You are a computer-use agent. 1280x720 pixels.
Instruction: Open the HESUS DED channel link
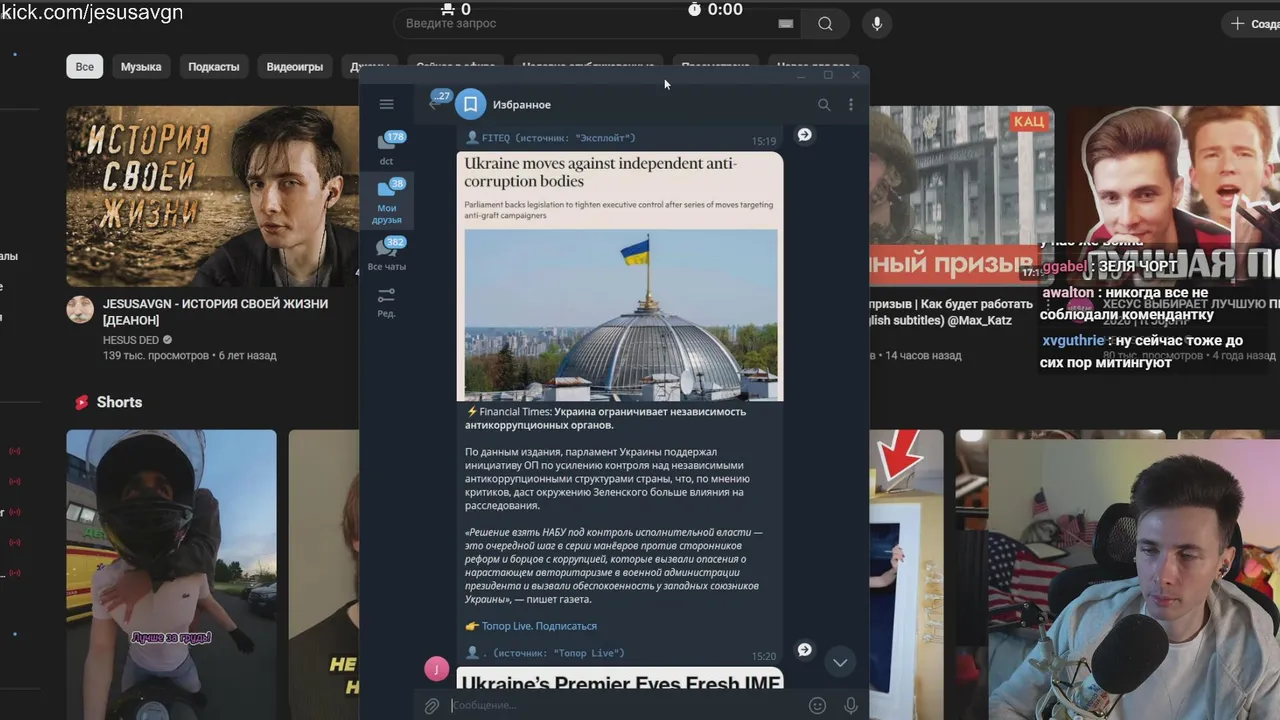click(x=130, y=340)
